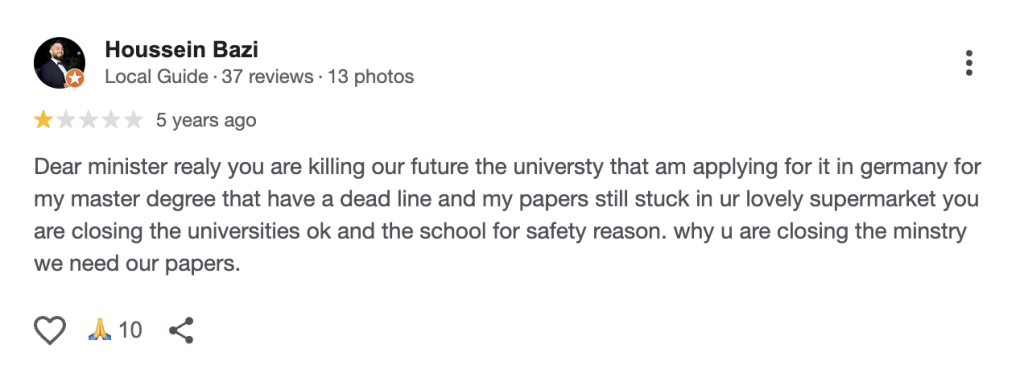Click the second gray rating star
1024x382 pixels.
[66, 120]
